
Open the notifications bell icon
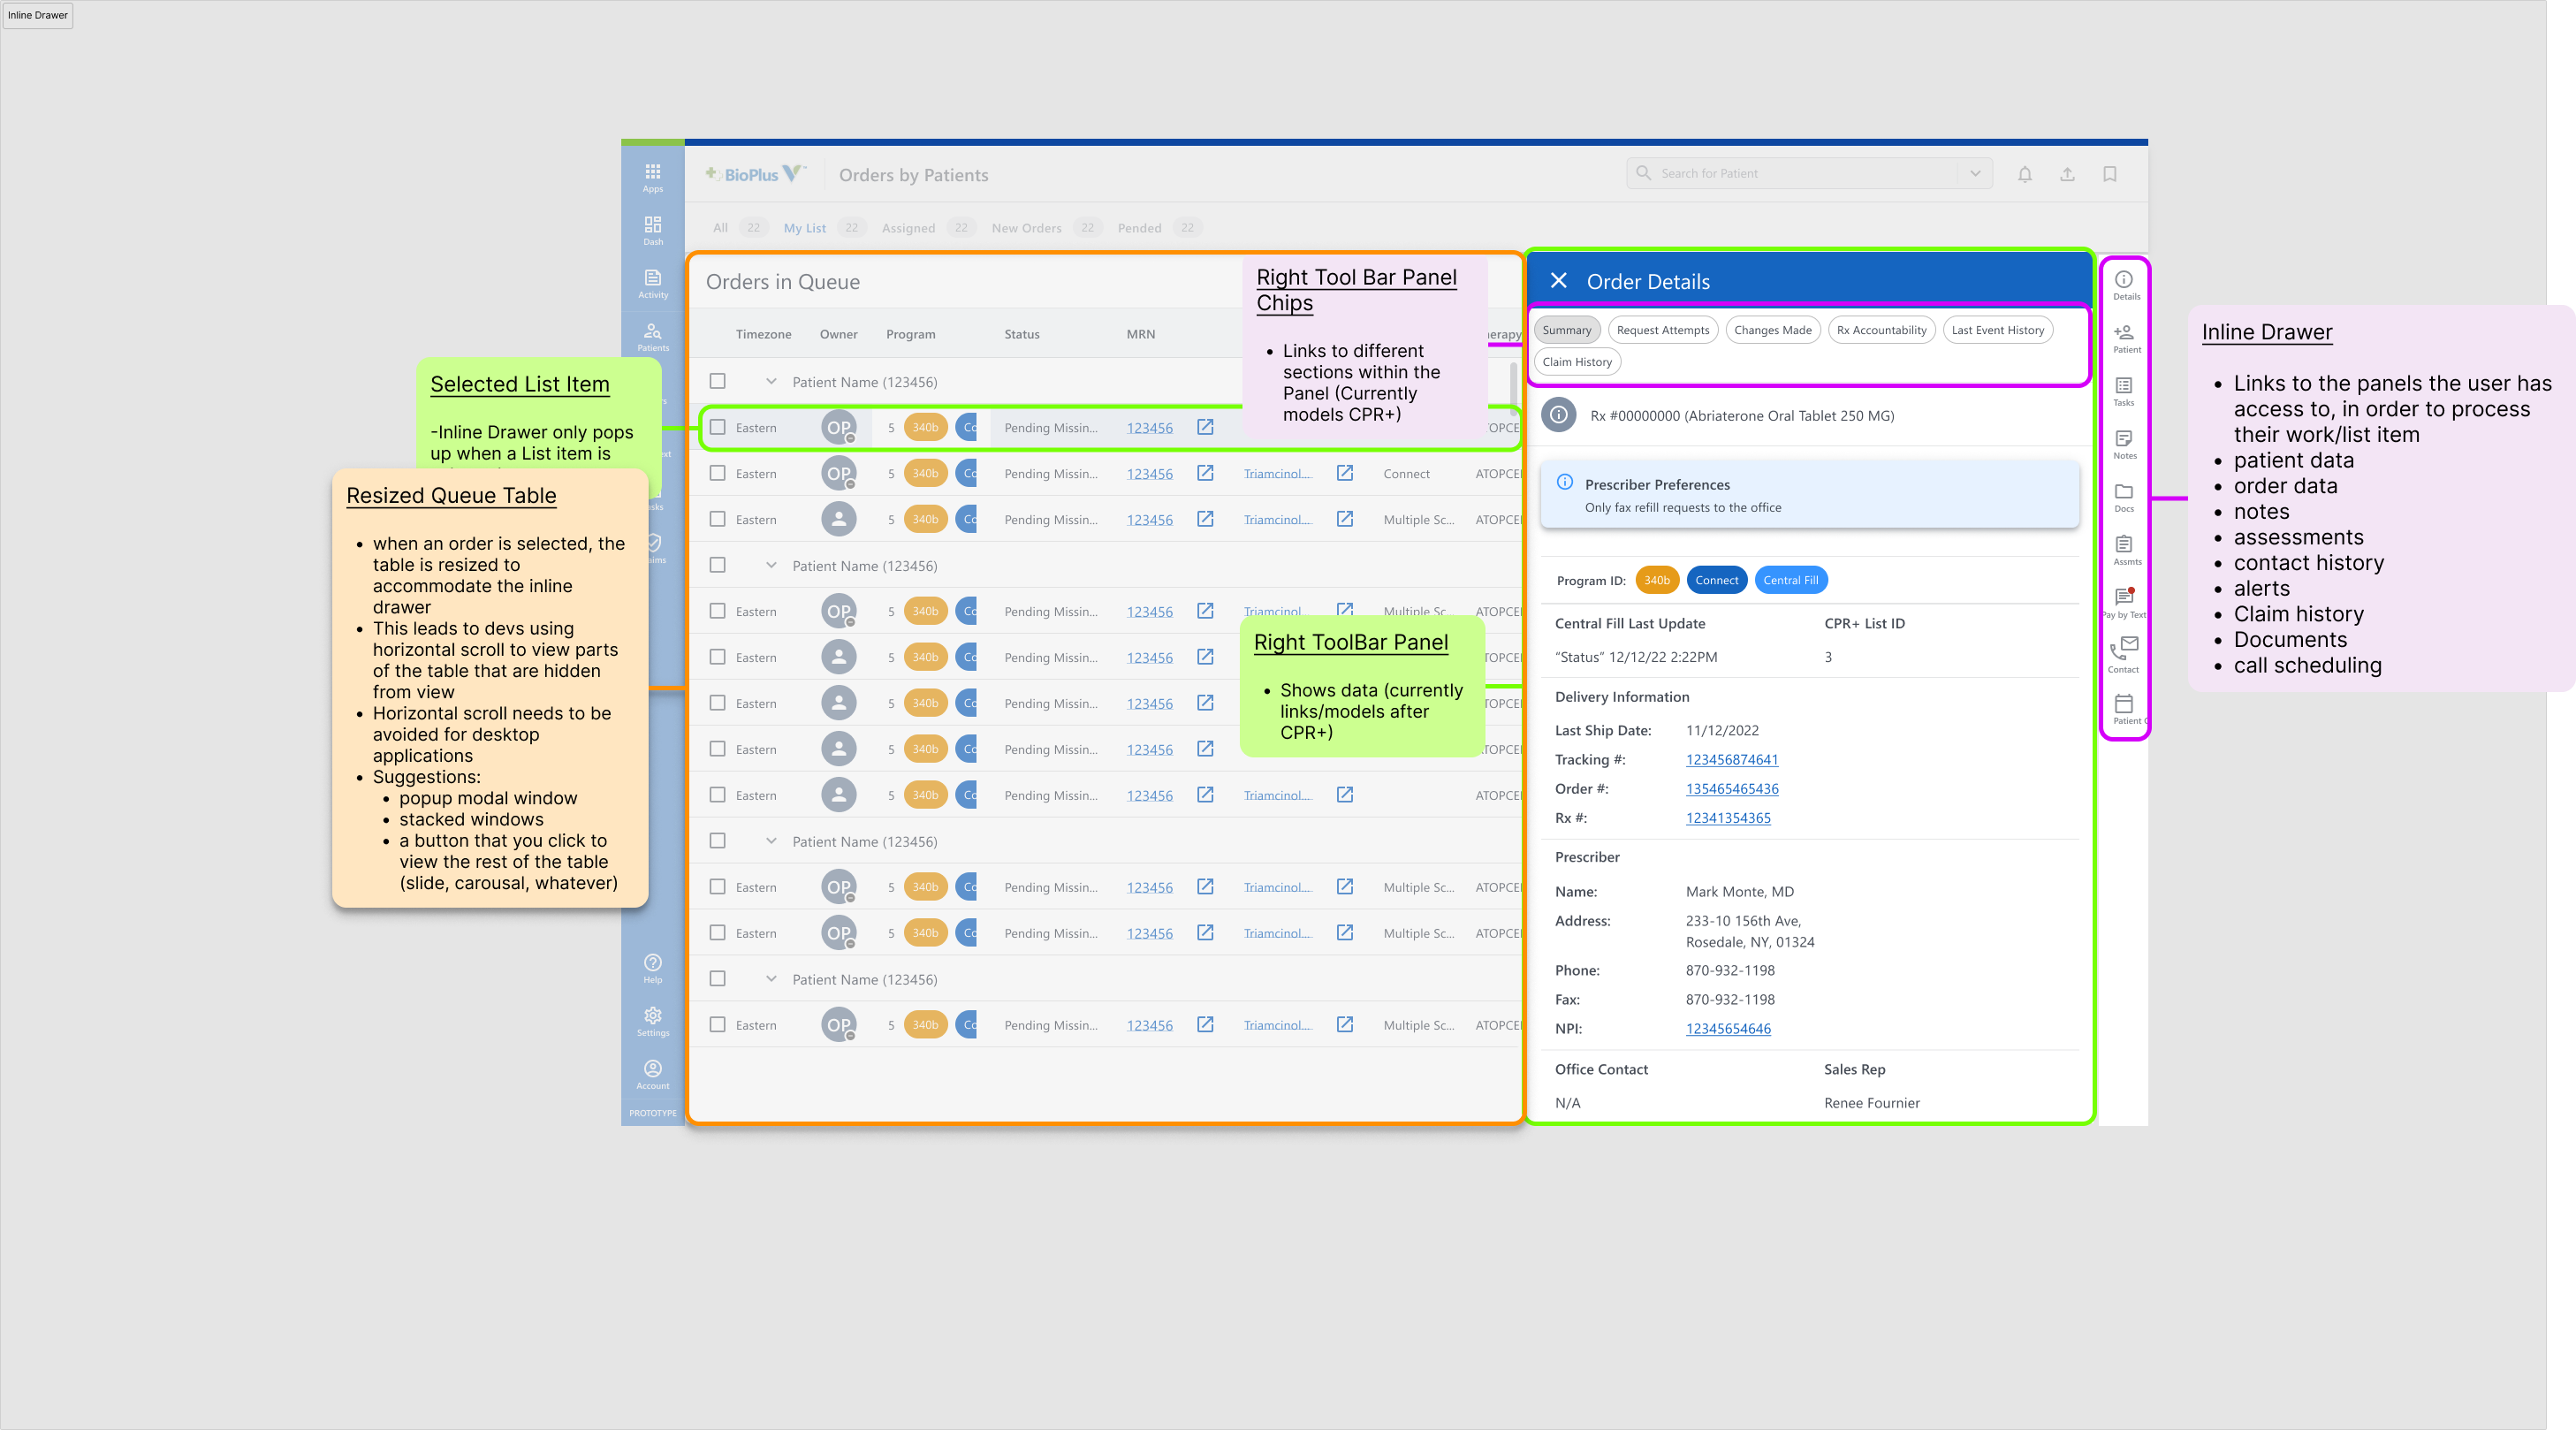click(2025, 173)
